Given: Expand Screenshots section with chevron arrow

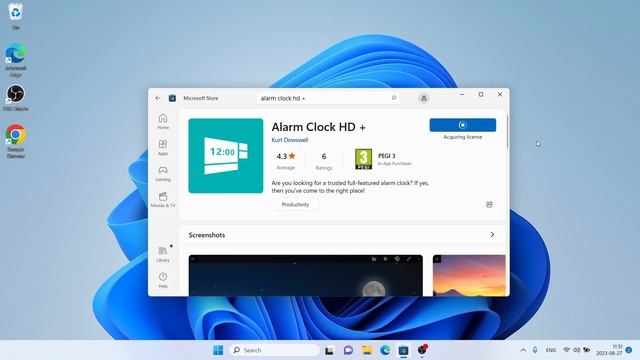Looking at the screenshot, I should point(492,235).
